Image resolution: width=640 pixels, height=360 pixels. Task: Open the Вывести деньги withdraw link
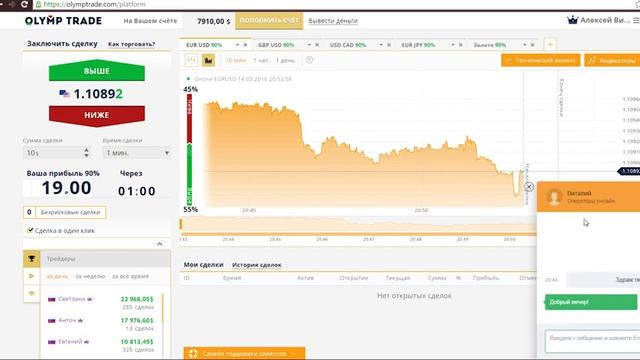point(333,21)
